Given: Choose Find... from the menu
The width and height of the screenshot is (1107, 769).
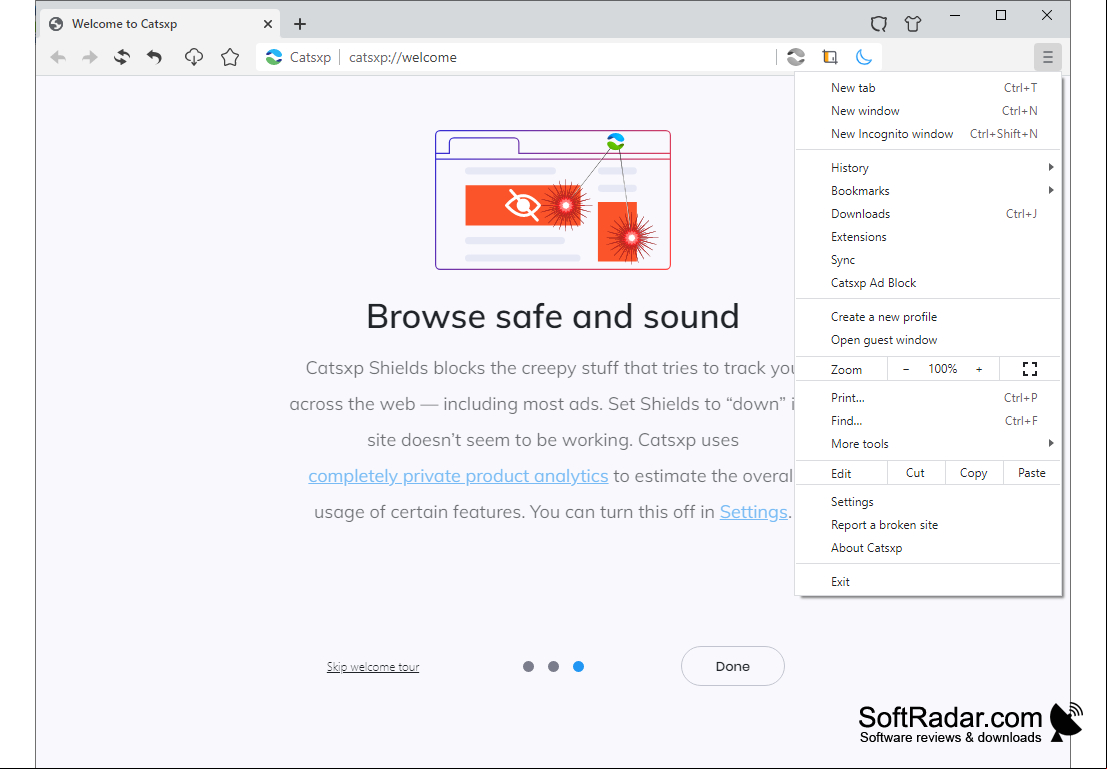Looking at the screenshot, I should click(928, 421).
